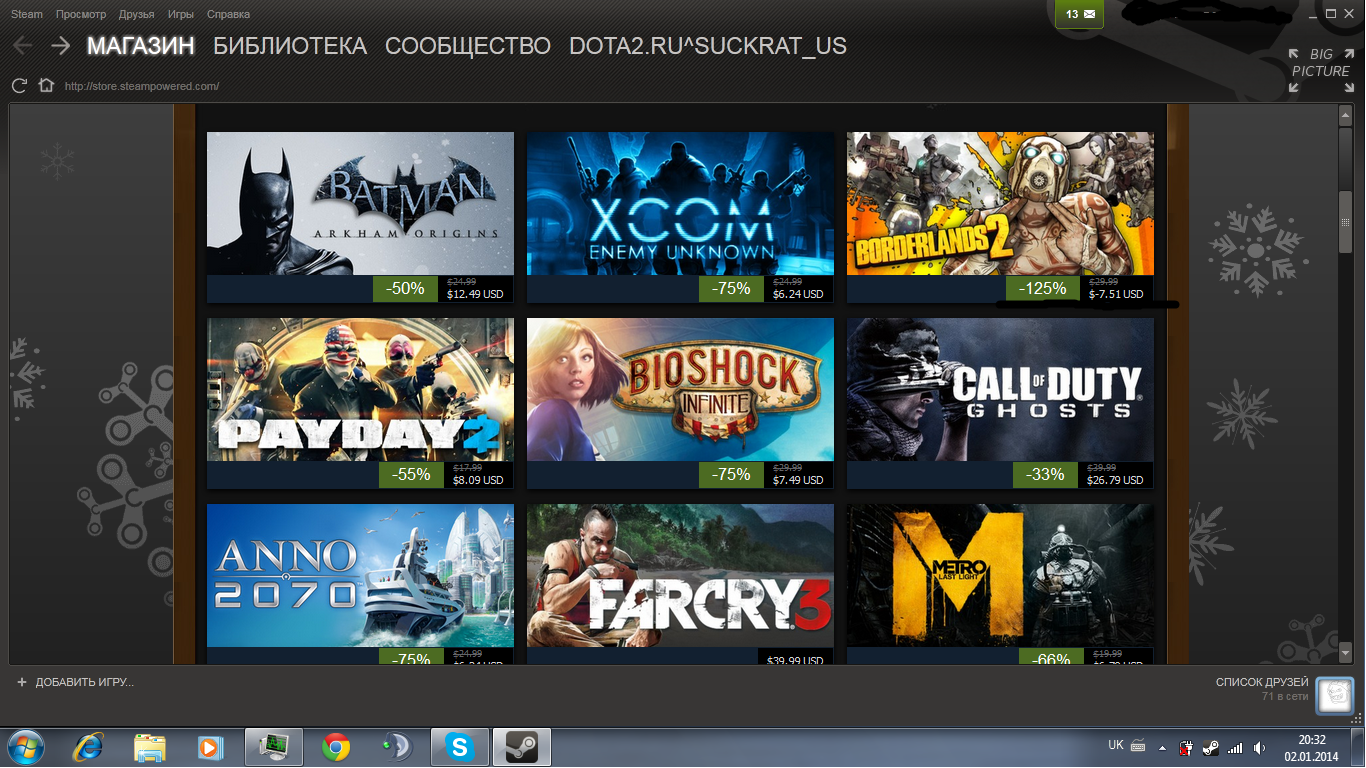
Task: Open СПИСОК ДРУЗЕЙ friends list
Action: (x=1262, y=682)
